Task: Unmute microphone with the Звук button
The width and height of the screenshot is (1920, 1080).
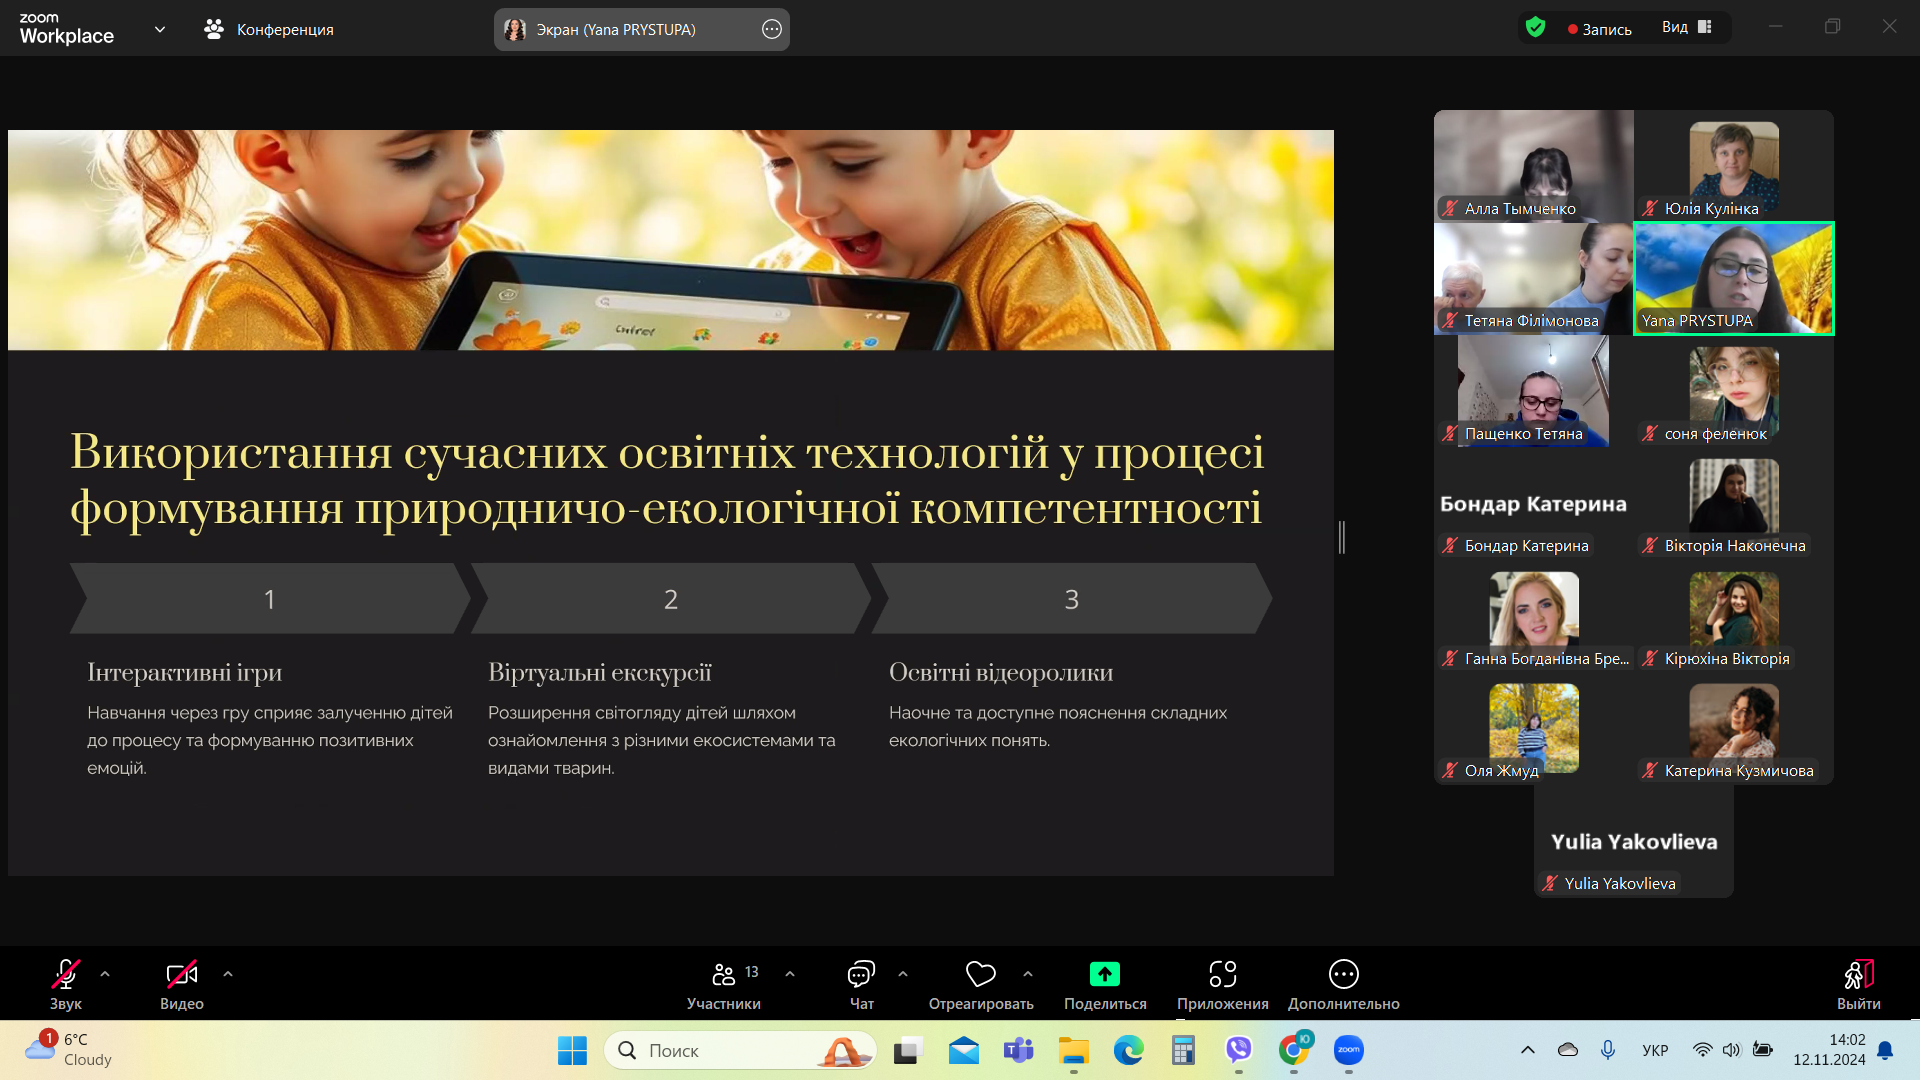Action: [66, 984]
